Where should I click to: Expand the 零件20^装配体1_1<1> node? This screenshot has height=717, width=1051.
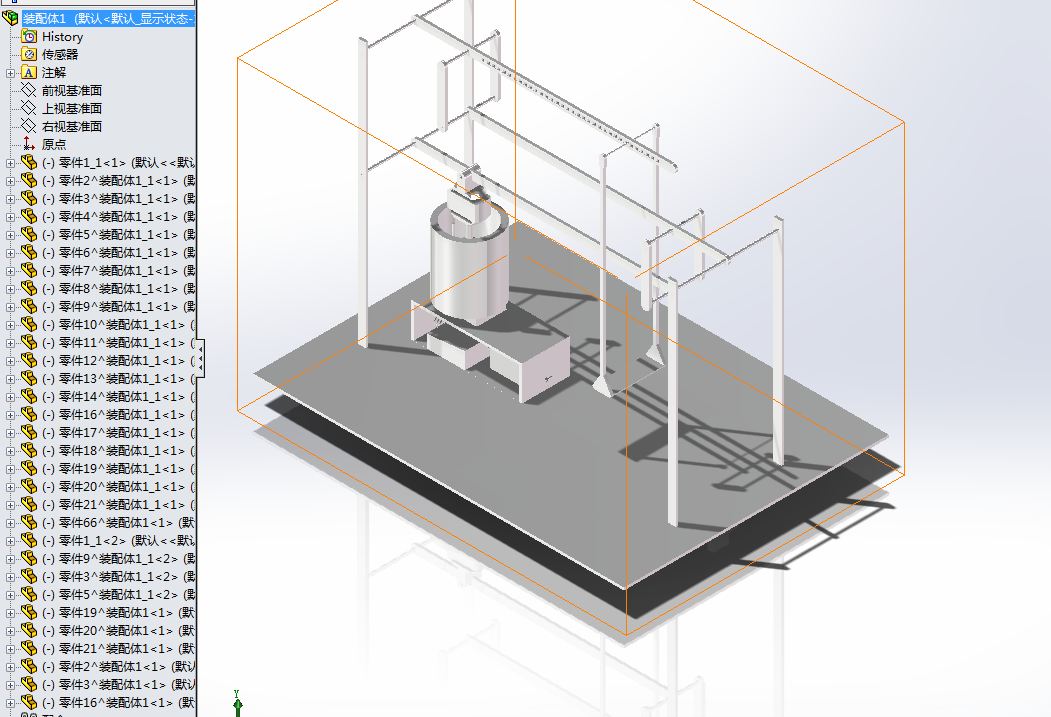[x=10, y=487]
